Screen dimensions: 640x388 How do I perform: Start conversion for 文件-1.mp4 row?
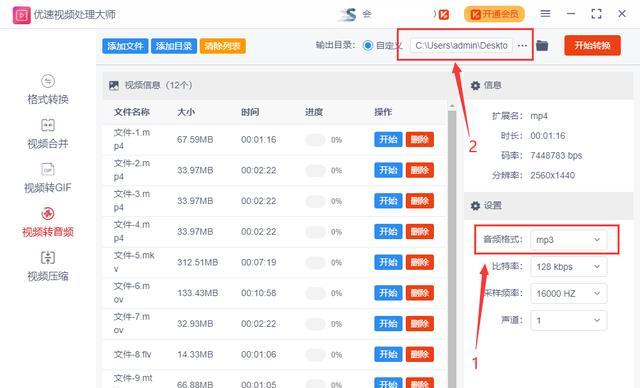click(388, 140)
